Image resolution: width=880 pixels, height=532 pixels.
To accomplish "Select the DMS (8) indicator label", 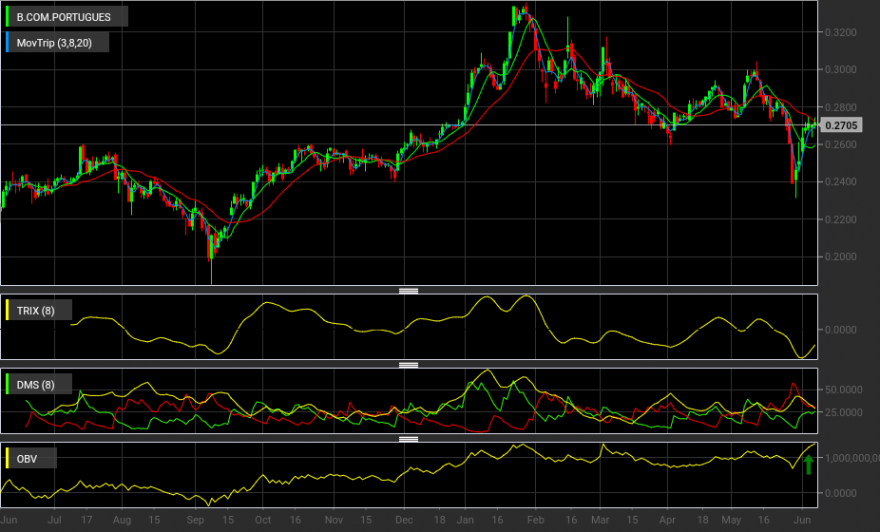I will pyautogui.click(x=35, y=385).
